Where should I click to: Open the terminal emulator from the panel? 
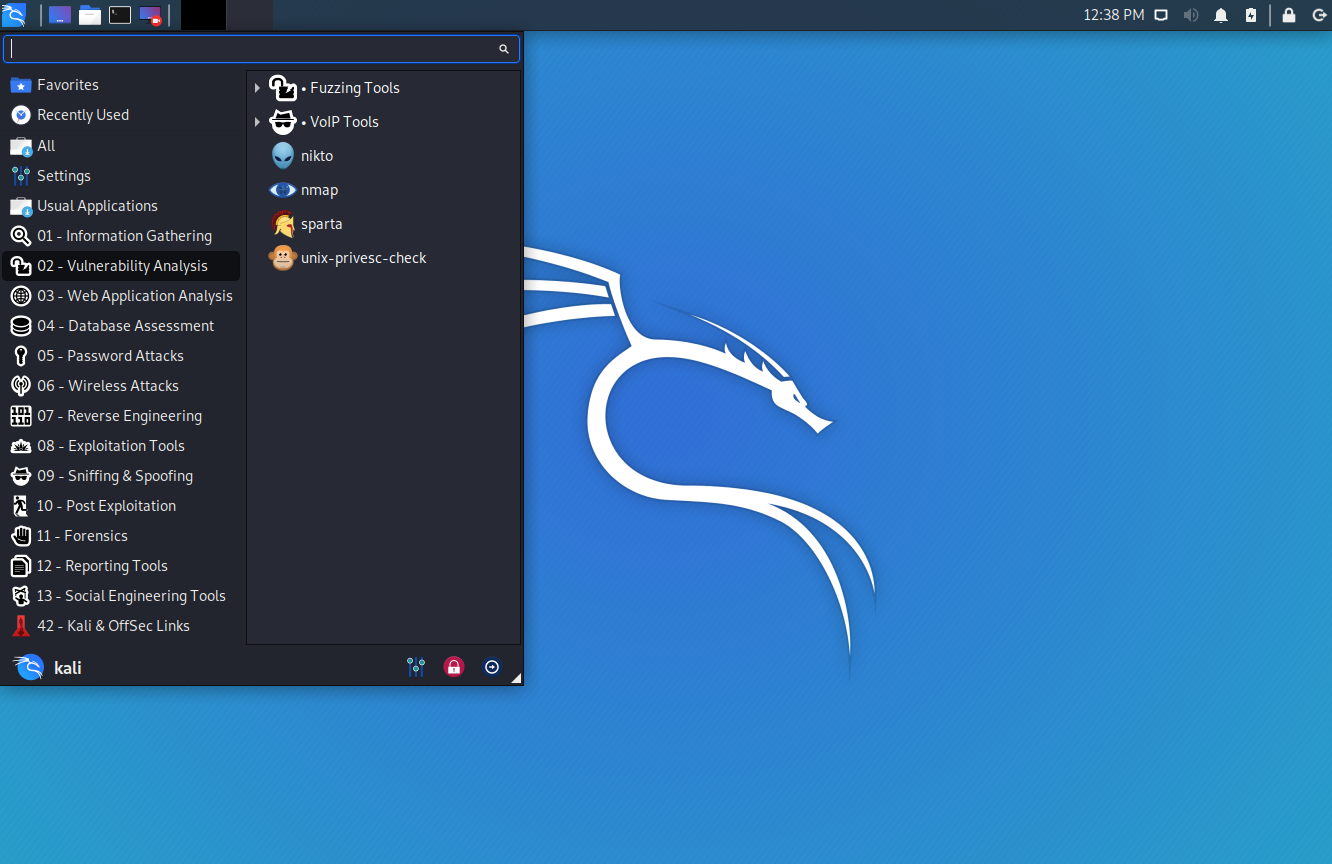tap(120, 15)
